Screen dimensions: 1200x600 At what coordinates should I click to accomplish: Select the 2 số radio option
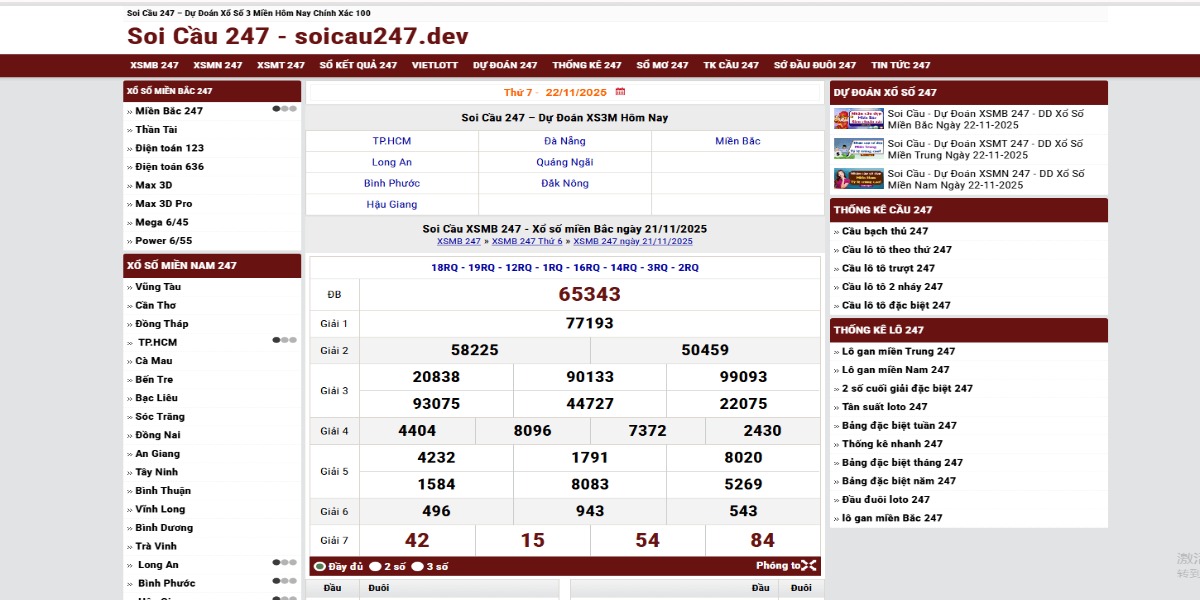pyautogui.click(x=375, y=567)
